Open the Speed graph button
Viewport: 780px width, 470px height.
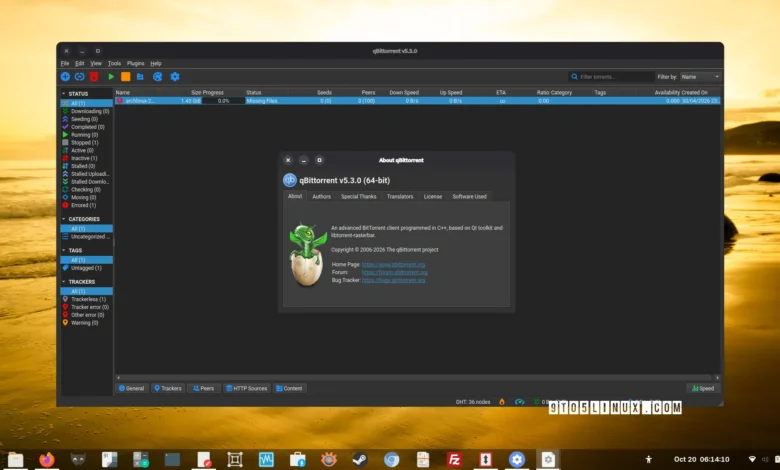pos(703,388)
